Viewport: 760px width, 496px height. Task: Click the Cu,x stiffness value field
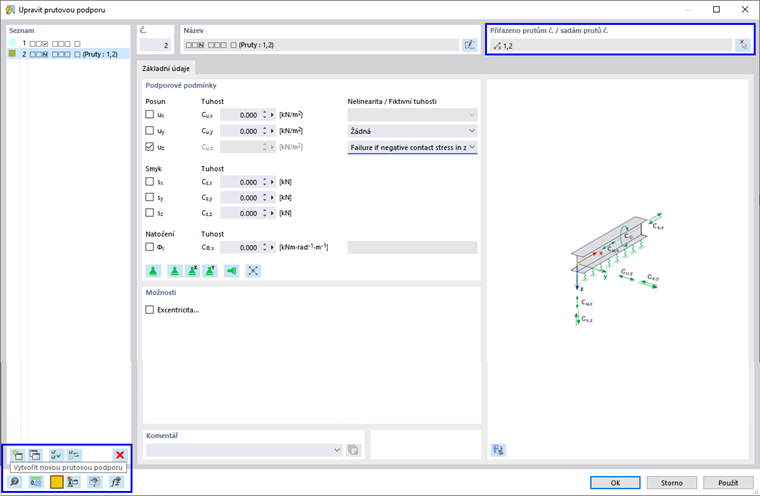tap(240, 115)
